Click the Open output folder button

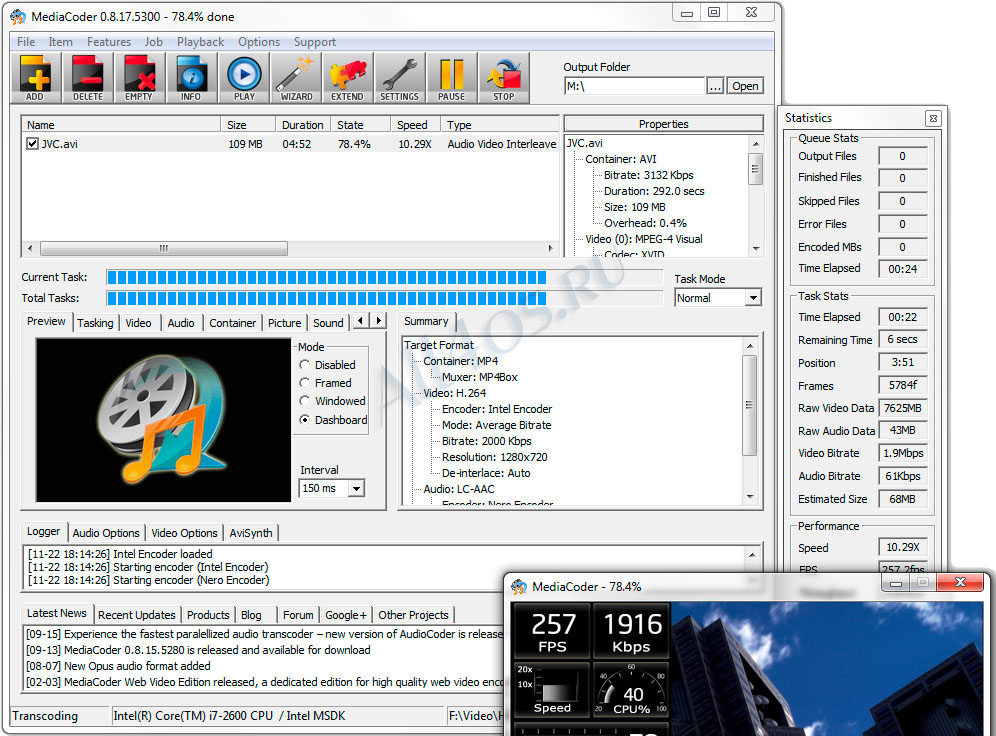click(x=744, y=86)
